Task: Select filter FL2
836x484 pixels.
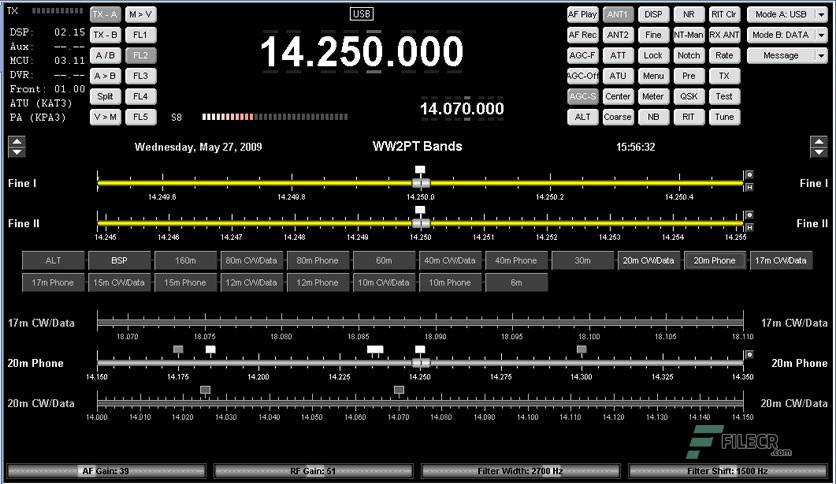Action: click(x=141, y=55)
